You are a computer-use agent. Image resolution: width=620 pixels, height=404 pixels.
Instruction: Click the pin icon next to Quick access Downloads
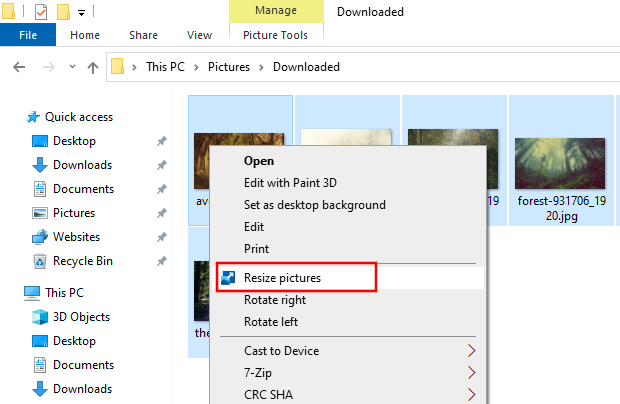tap(161, 165)
